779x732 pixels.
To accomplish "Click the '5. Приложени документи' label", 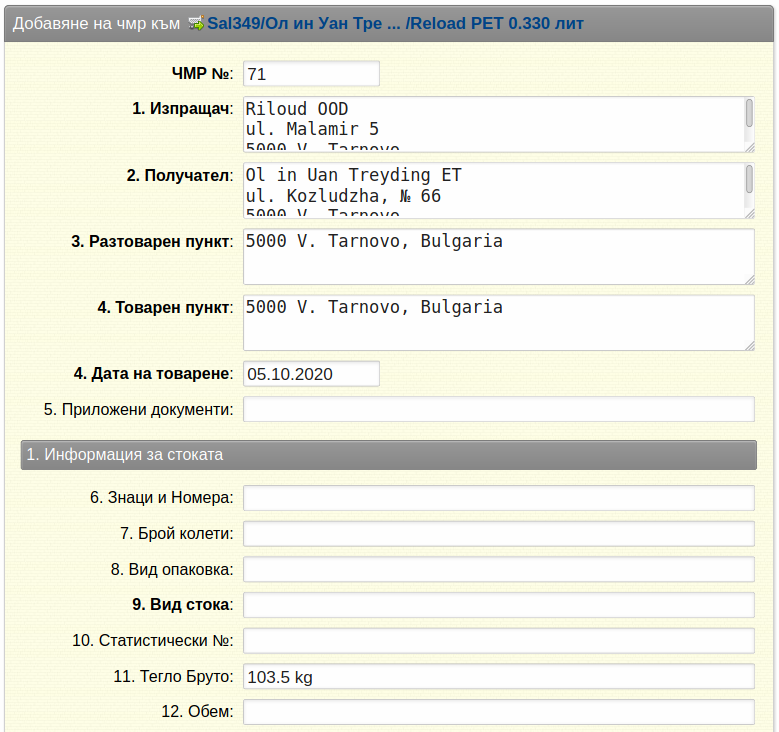I will click(x=139, y=409).
